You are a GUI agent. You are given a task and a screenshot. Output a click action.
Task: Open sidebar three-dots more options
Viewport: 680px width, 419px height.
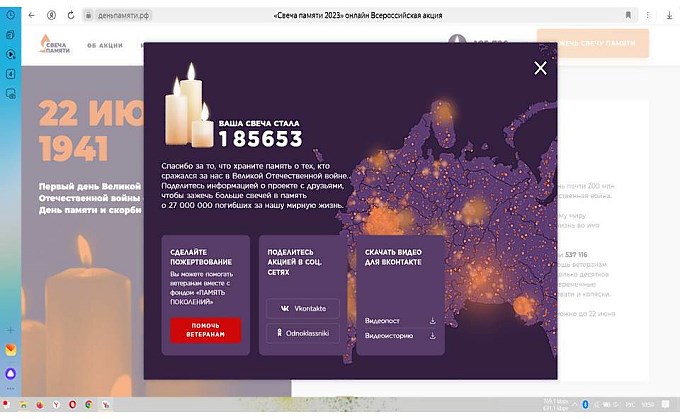[10, 389]
